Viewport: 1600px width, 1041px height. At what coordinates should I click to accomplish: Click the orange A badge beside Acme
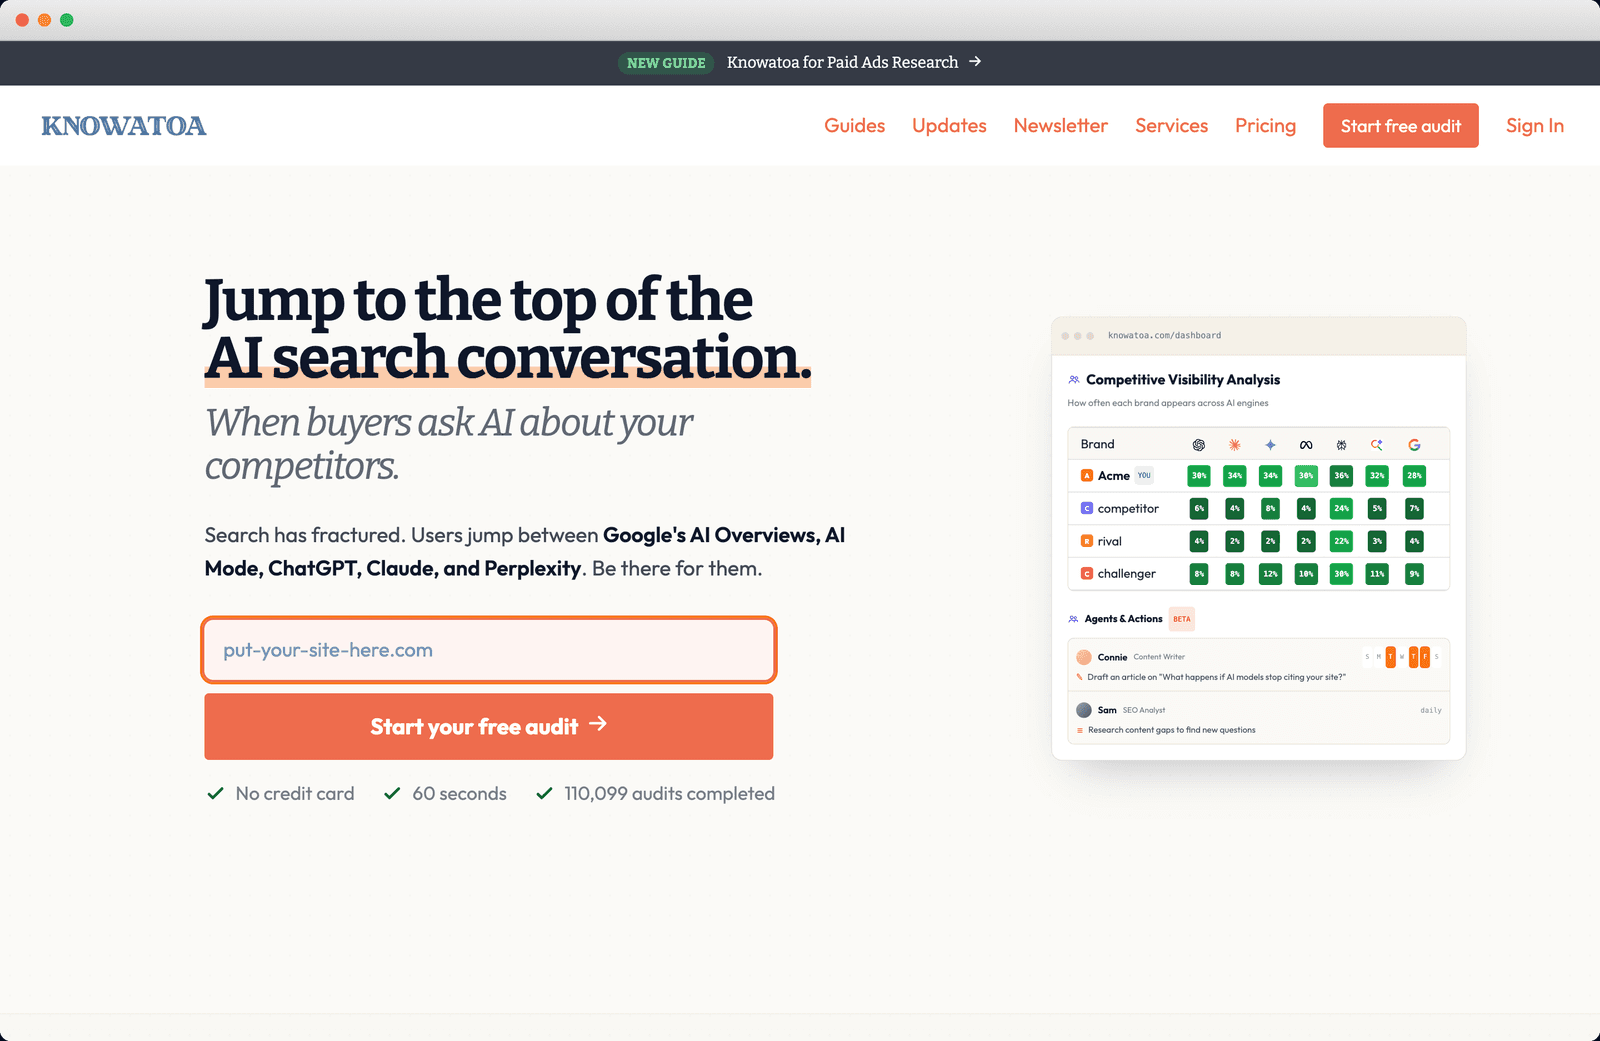pos(1087,476)
